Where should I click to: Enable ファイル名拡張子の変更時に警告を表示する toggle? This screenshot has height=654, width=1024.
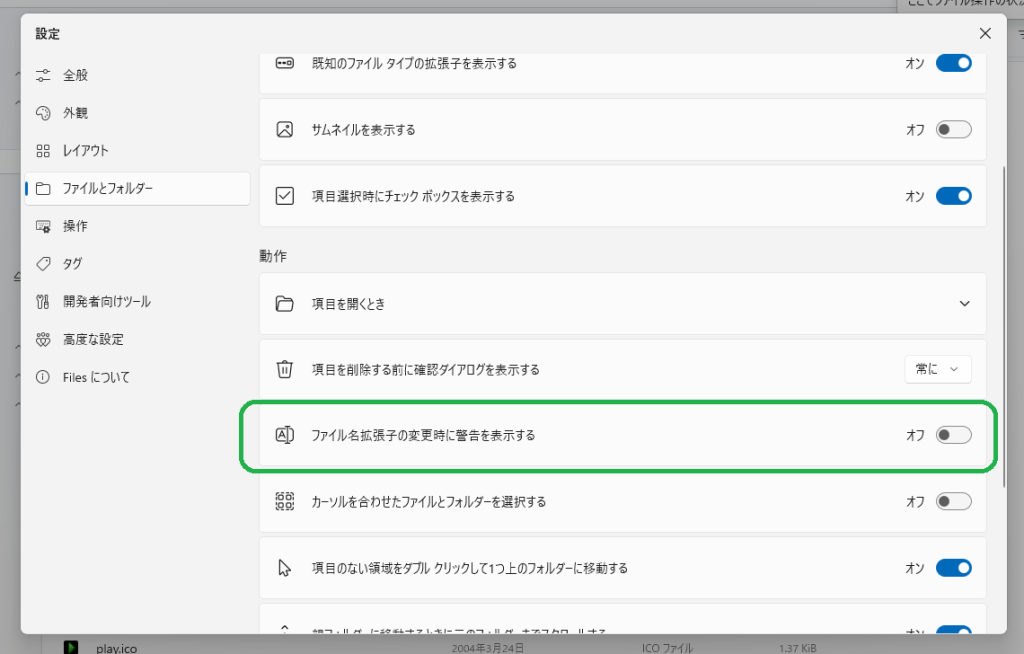[953, 435]
